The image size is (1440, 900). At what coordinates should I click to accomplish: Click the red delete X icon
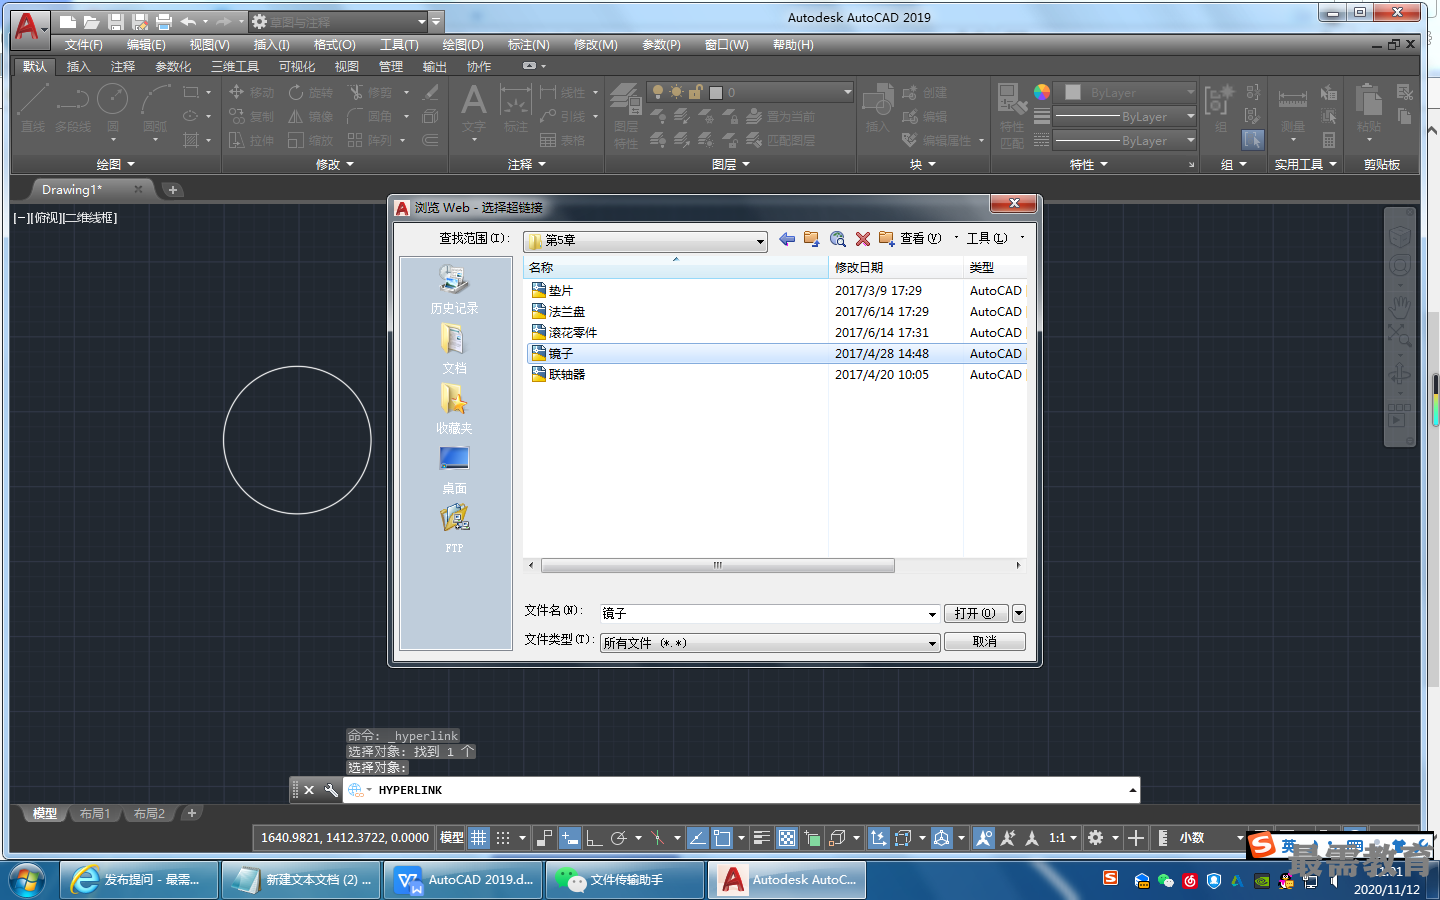pos(863,239)
